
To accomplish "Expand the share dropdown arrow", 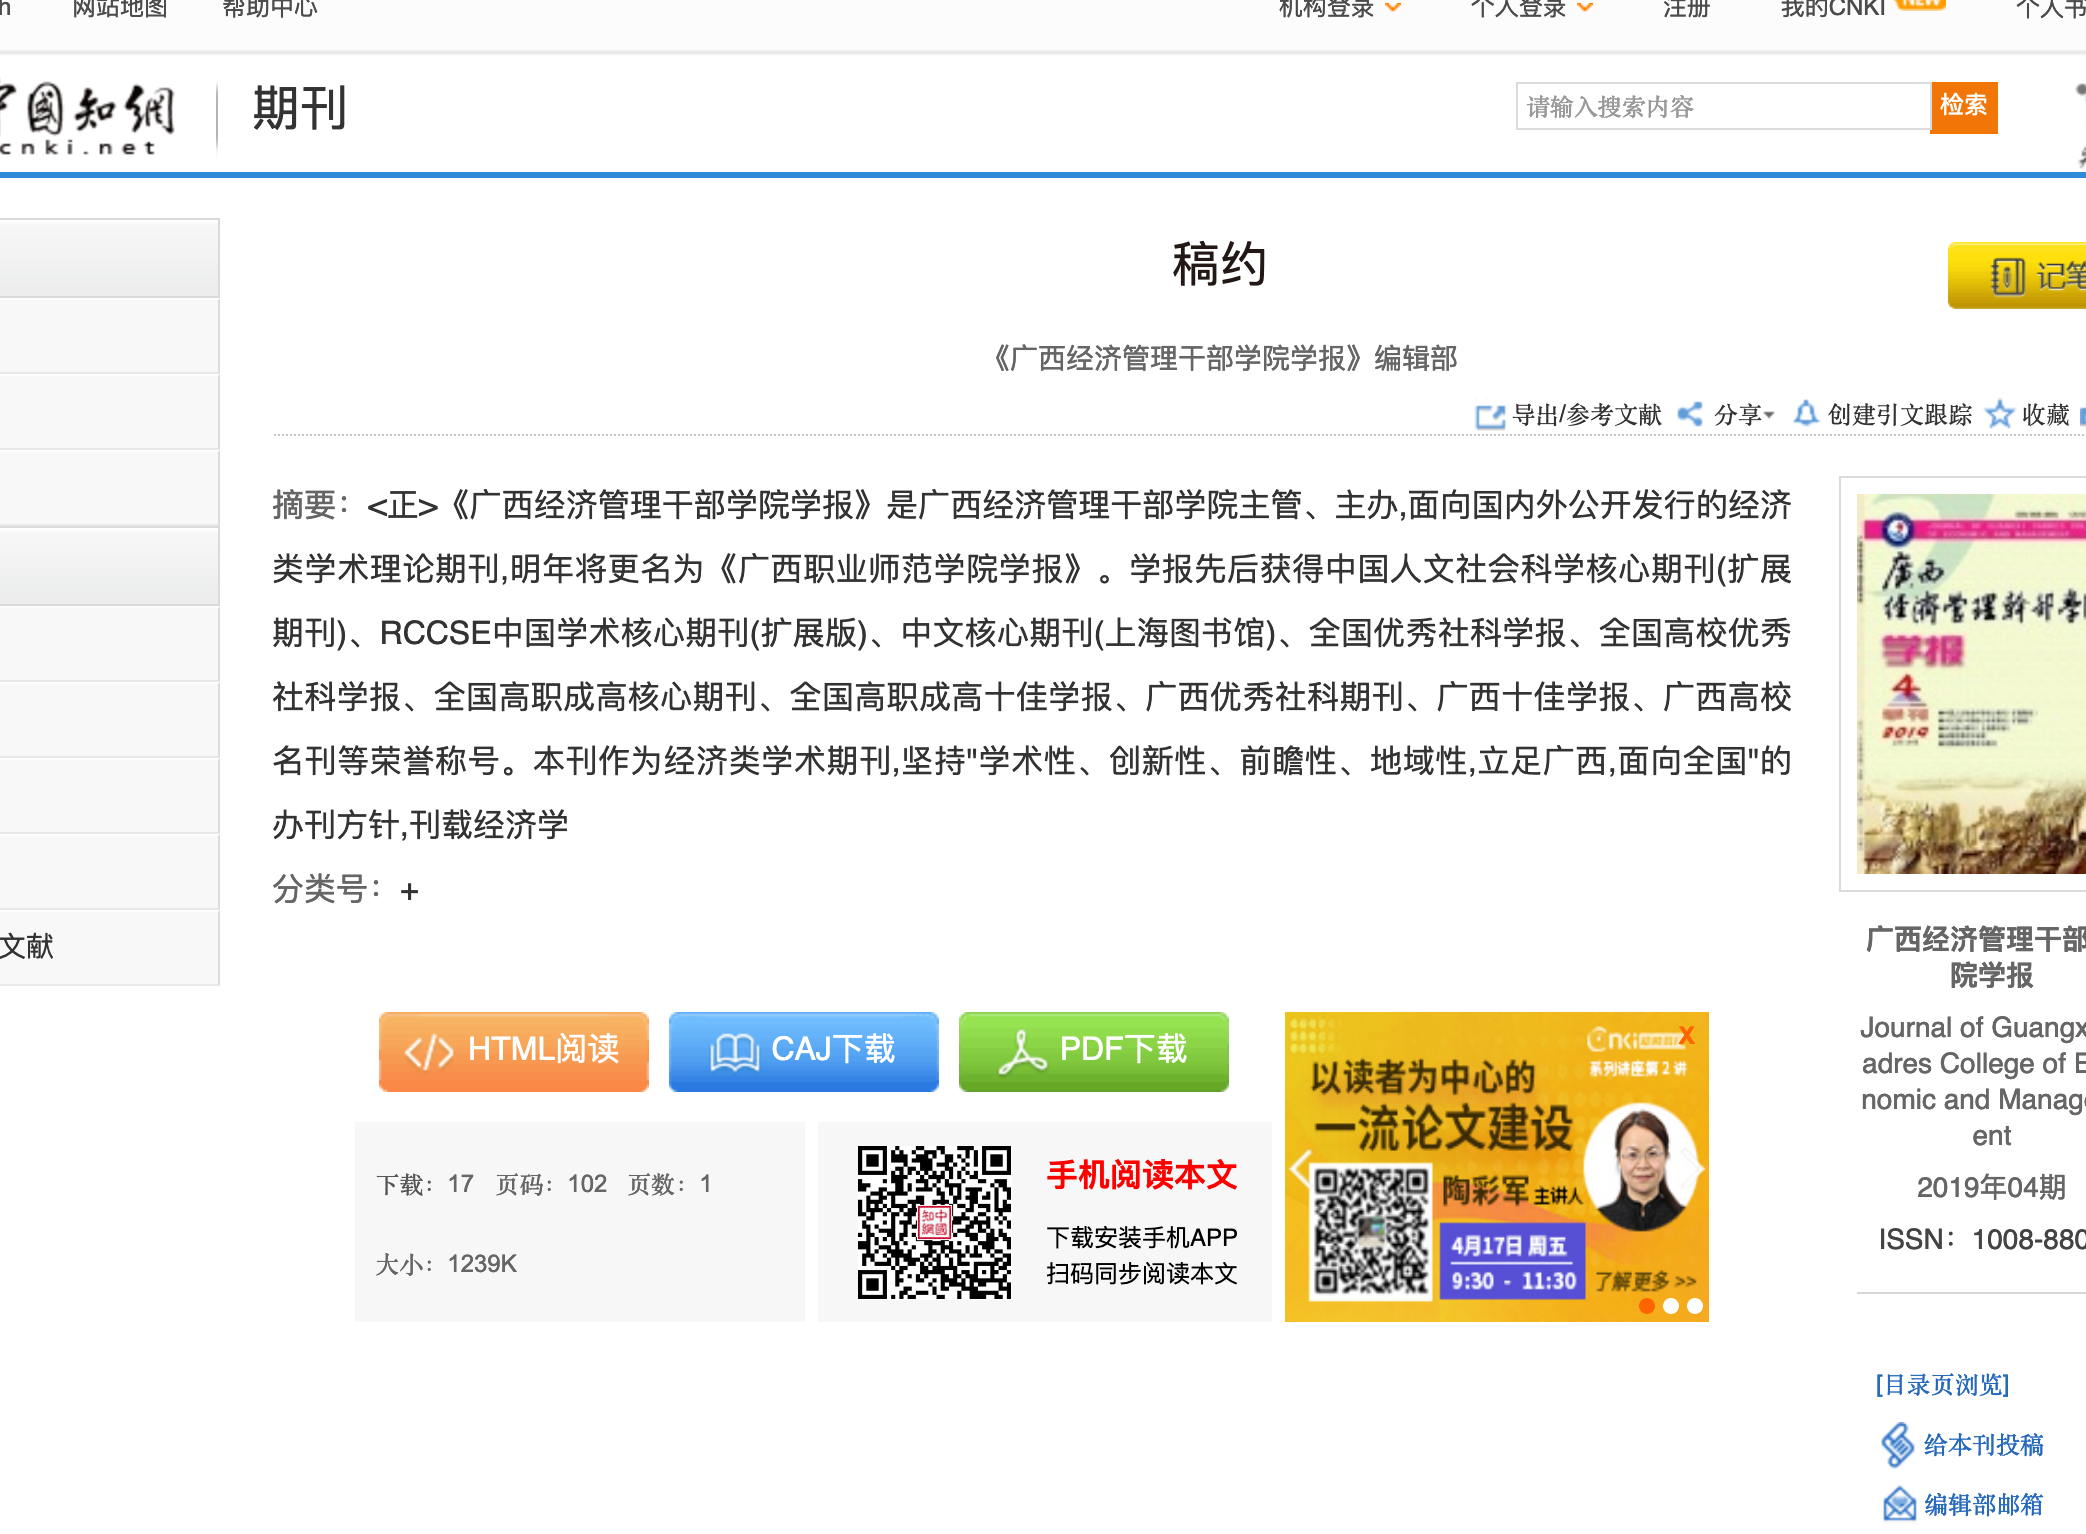I will (1769, 414).
